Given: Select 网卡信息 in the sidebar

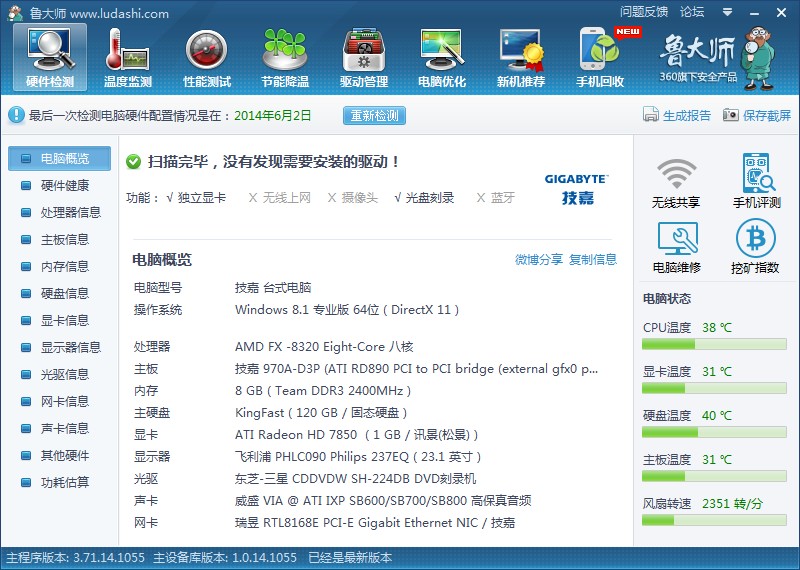Looking at the screenshot, I should pos(59,402).
